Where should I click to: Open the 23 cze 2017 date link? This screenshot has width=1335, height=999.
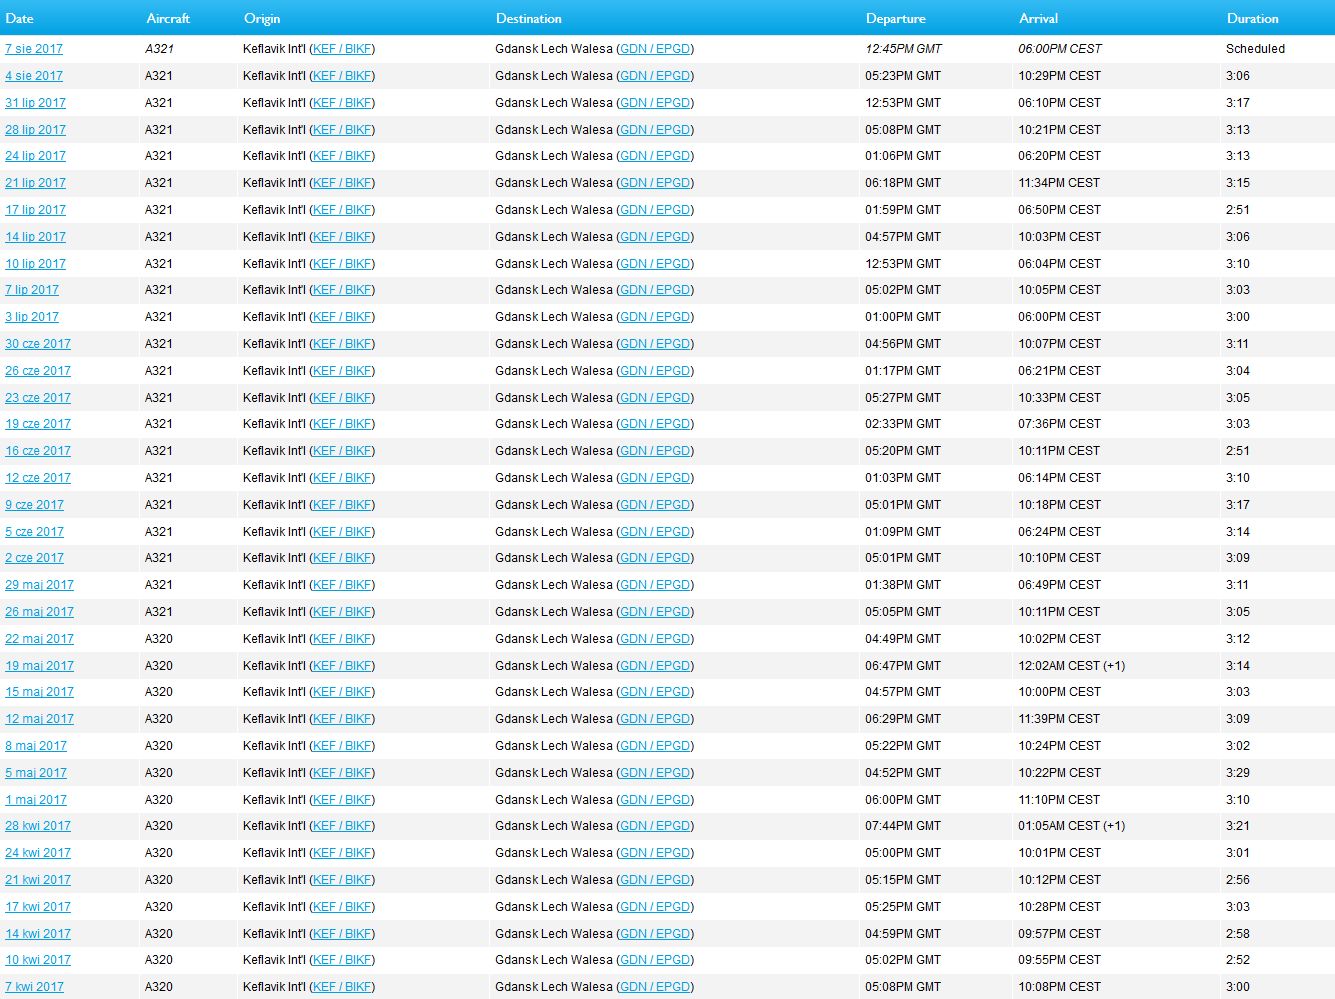click(x=38, y=398)
